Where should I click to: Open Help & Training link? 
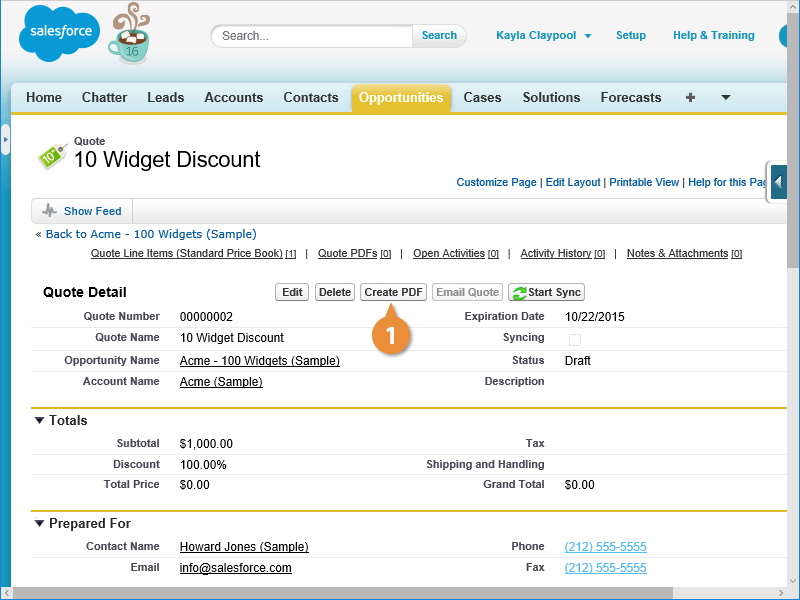pyautogui.click(x=713, y=35)
